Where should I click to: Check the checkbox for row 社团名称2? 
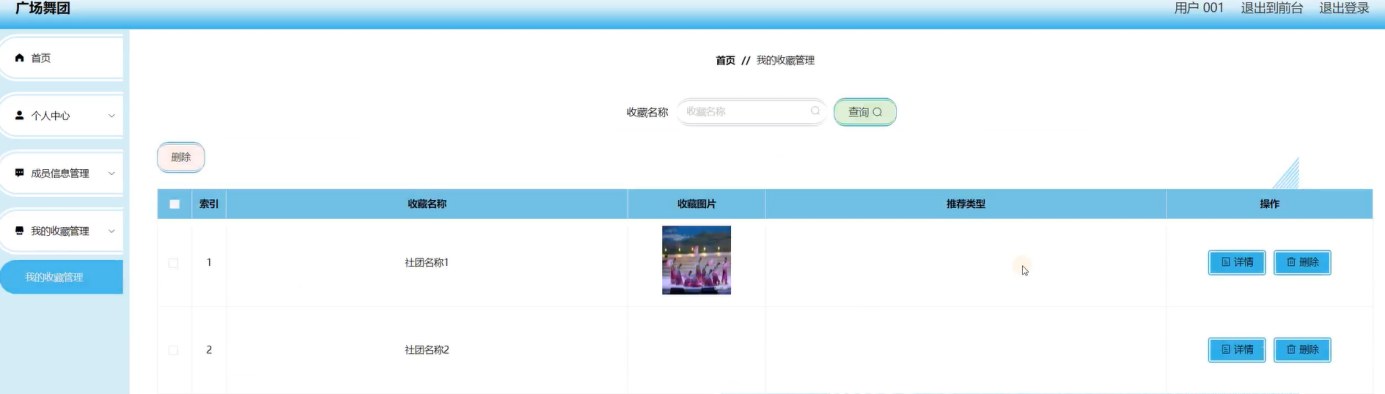(x=174, y=350)
